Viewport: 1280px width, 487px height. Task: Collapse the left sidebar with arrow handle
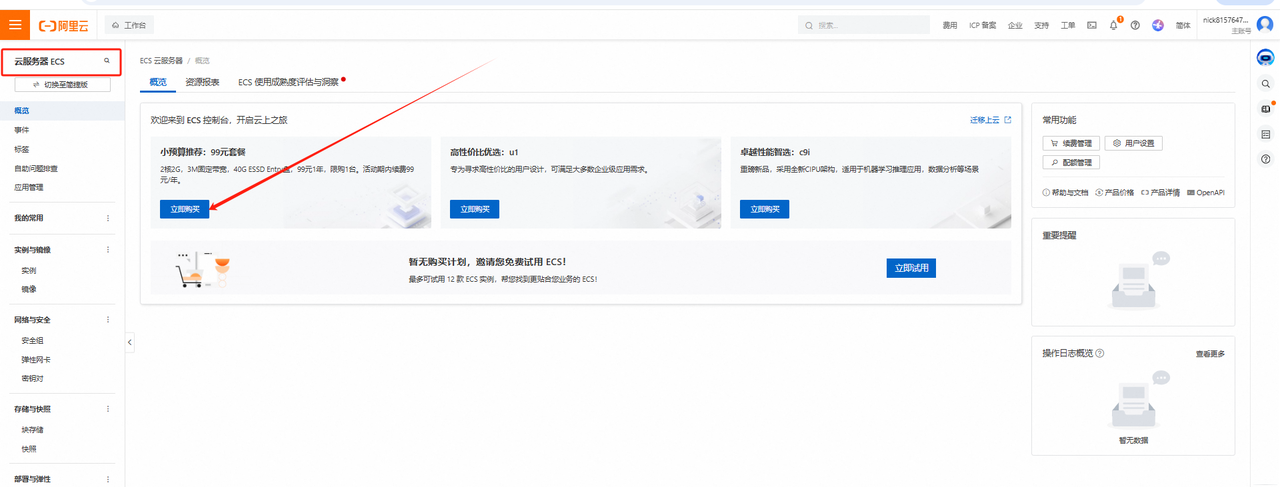[x=130, y=343]
